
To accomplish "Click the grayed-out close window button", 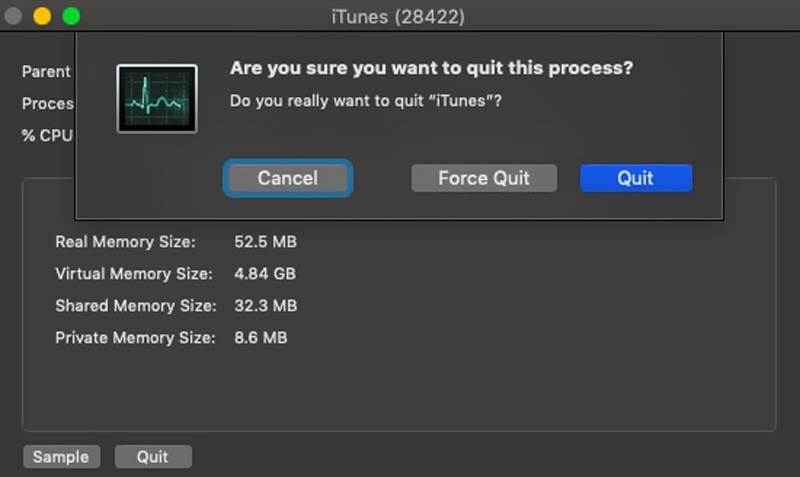I will coord(13,16).
